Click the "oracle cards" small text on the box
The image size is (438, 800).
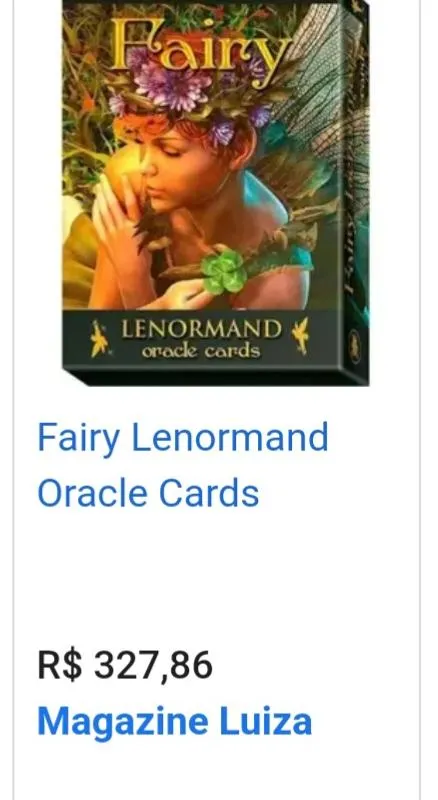201,352
